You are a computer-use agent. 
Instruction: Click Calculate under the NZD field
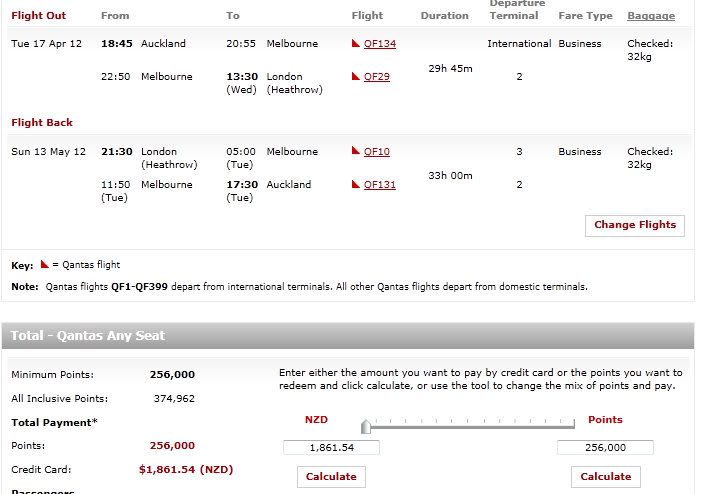coord(331,477)
